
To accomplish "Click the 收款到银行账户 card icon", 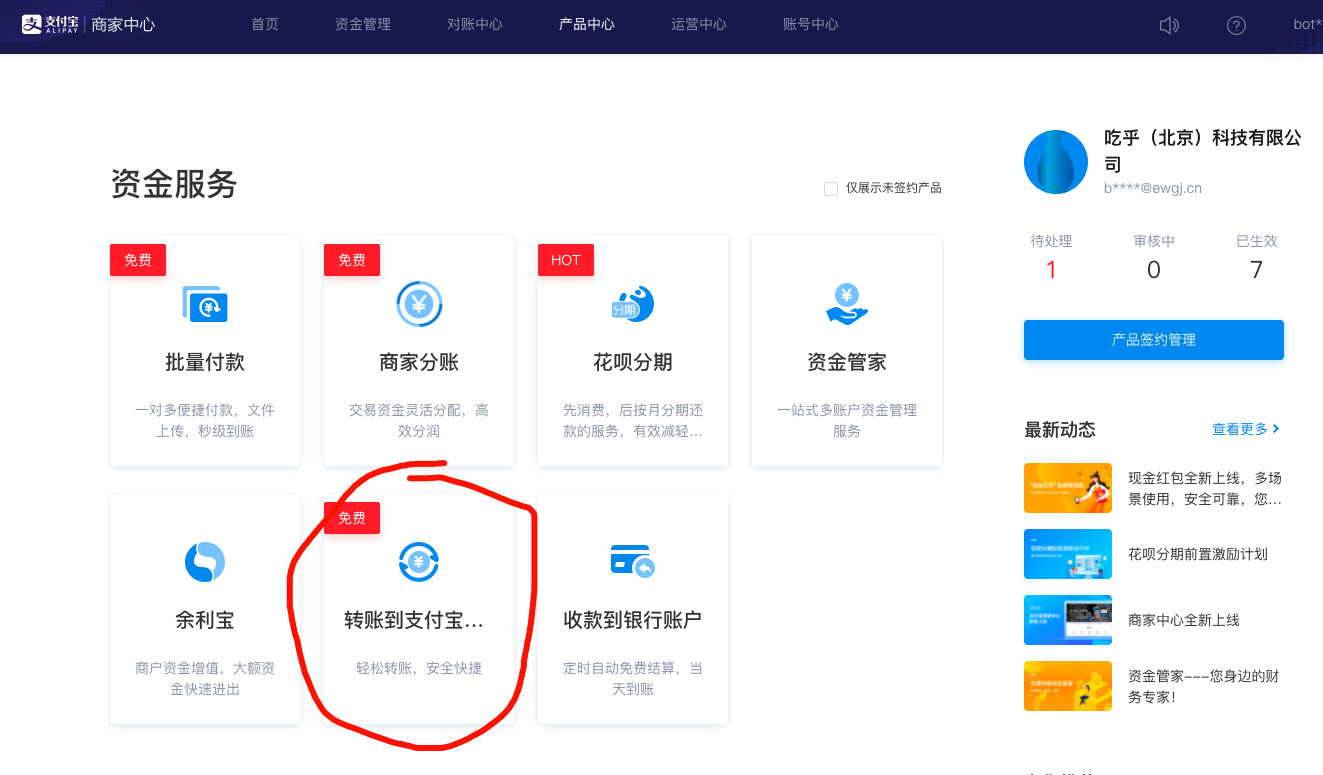I will (x=633, y=561).
